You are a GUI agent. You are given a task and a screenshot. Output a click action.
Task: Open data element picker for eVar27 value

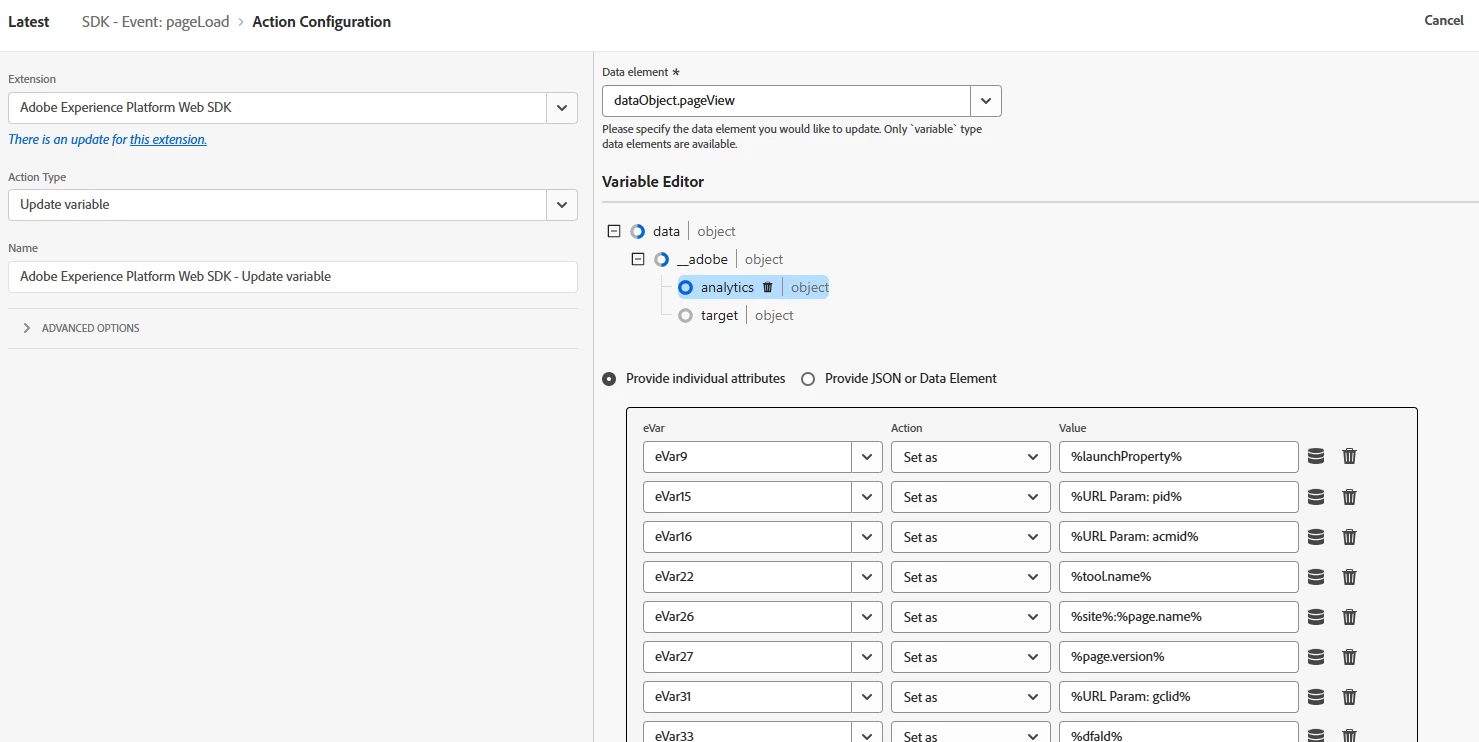click(1316, 657)
